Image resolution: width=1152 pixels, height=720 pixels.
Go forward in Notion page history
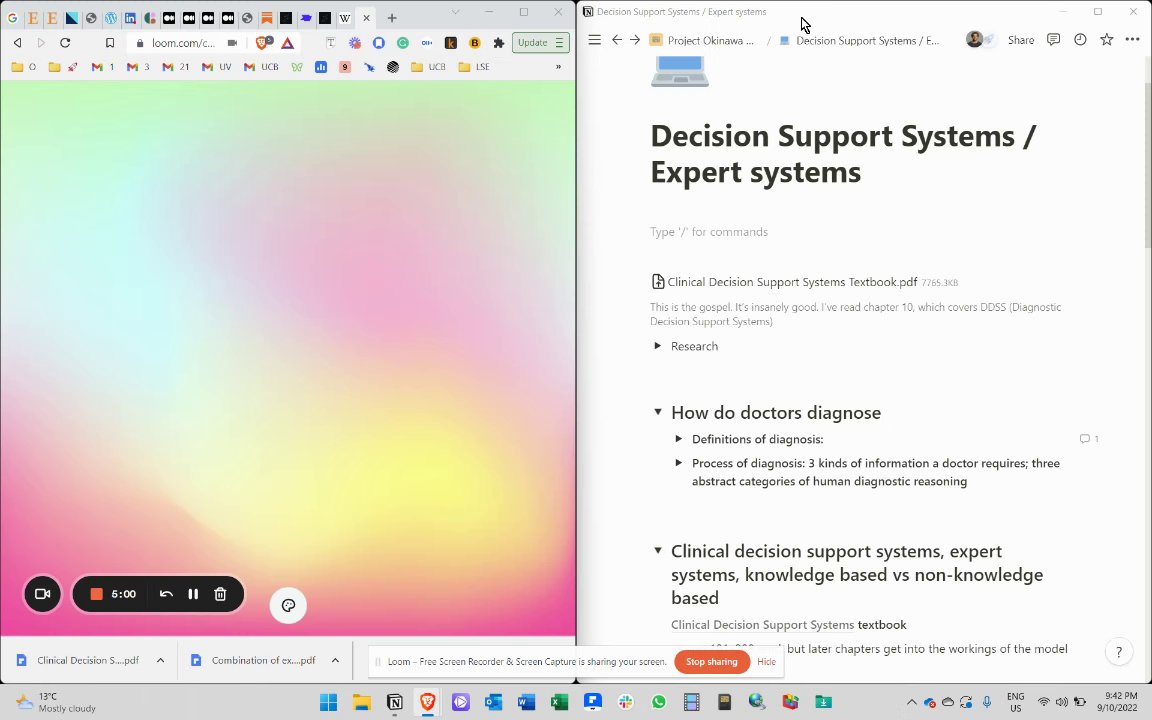(x=635, y=40)
